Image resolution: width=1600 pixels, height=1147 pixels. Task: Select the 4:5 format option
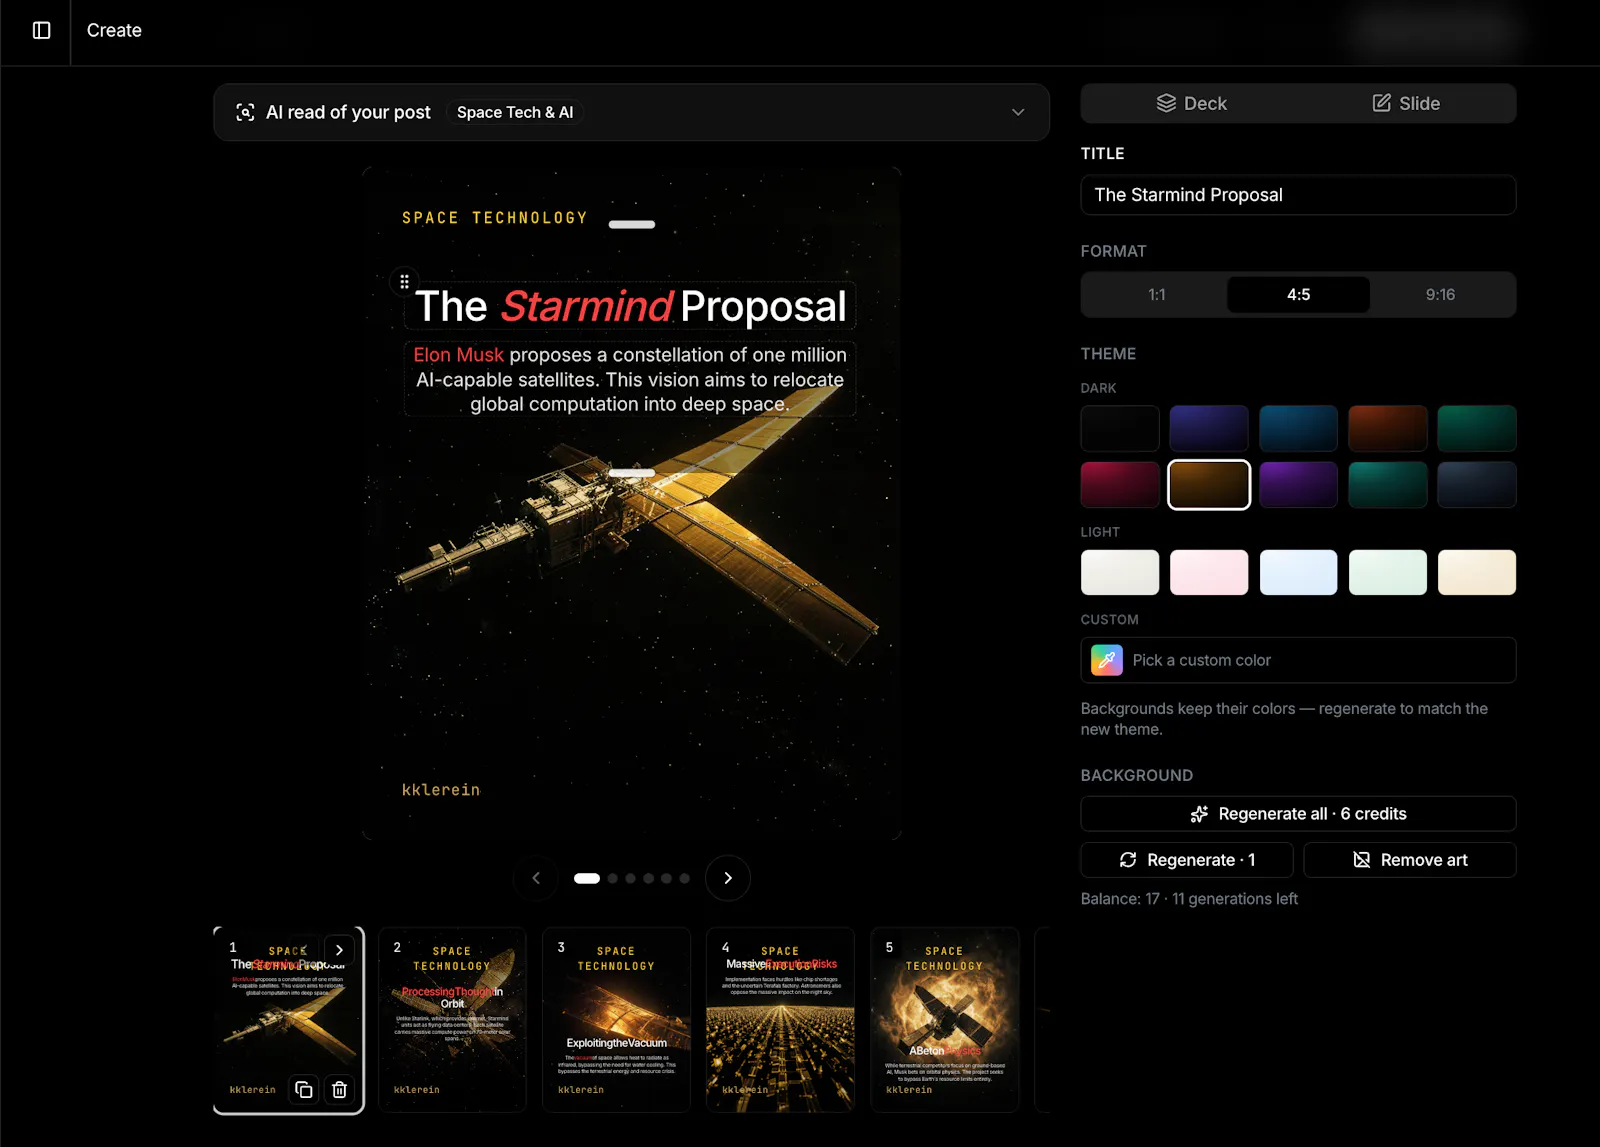[x=1298, y=294]
